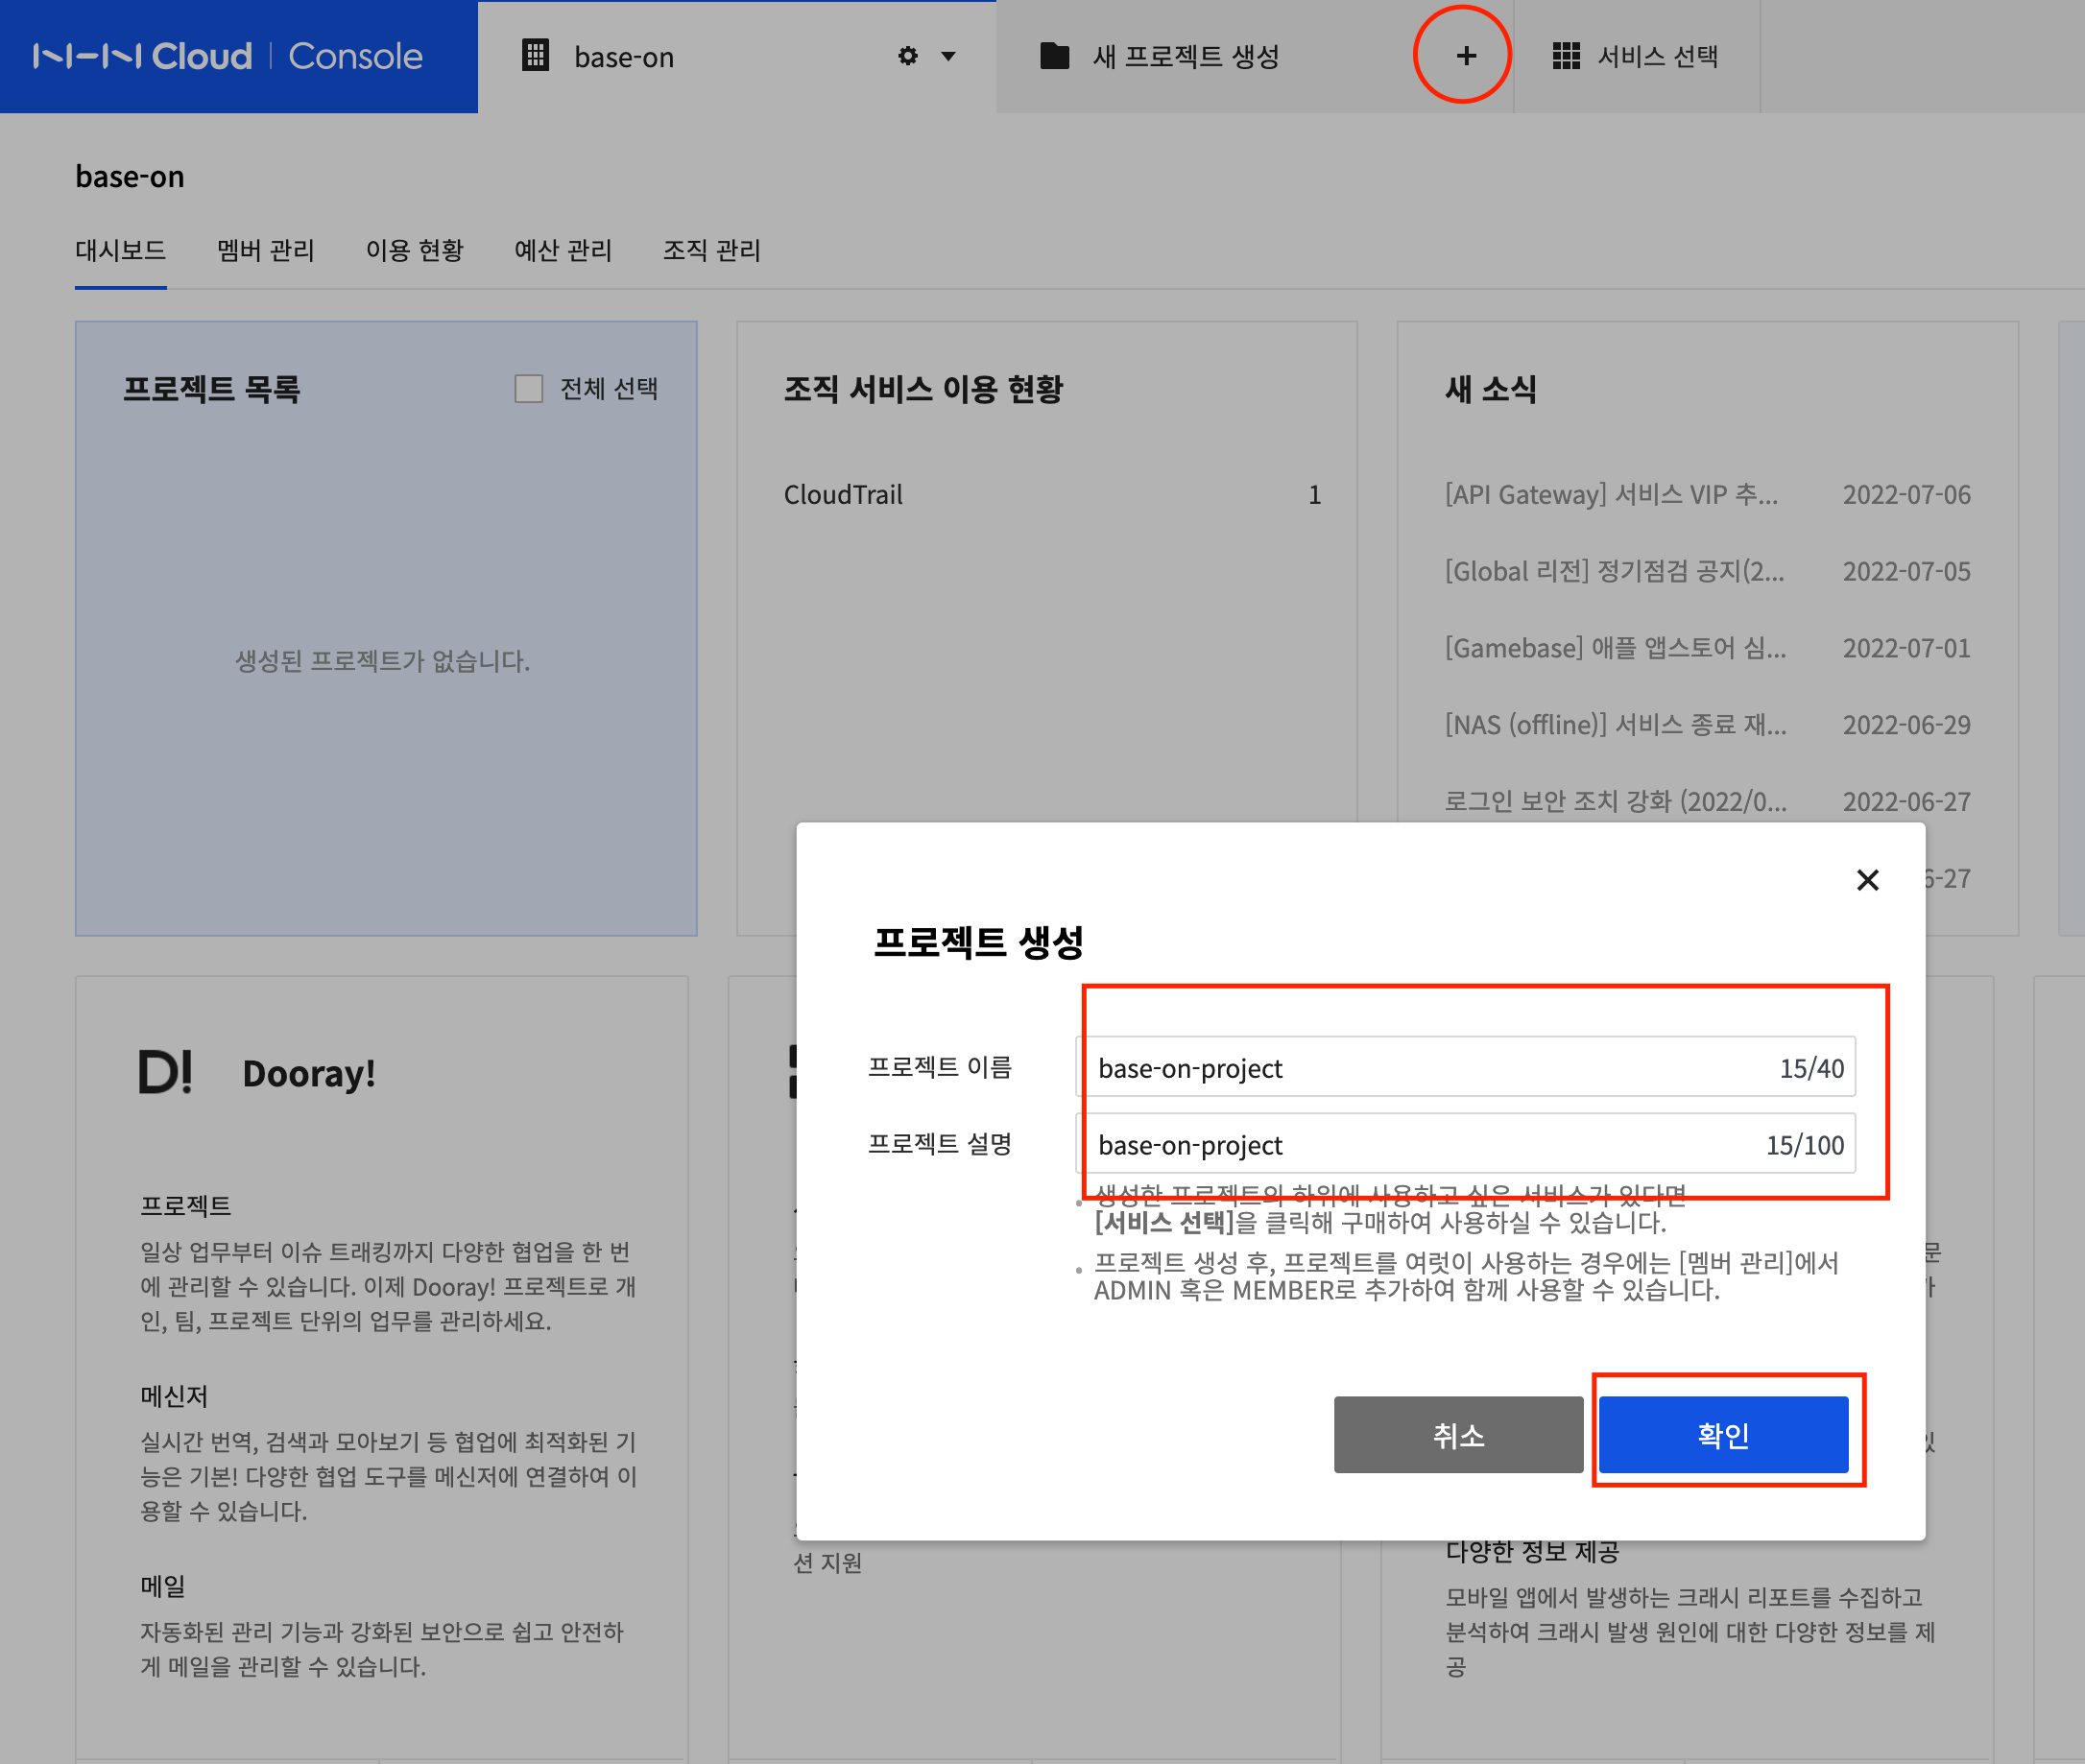Open the service selection grid icon
This screenshot has width=2085, height=1764.
coord(1565,56)
